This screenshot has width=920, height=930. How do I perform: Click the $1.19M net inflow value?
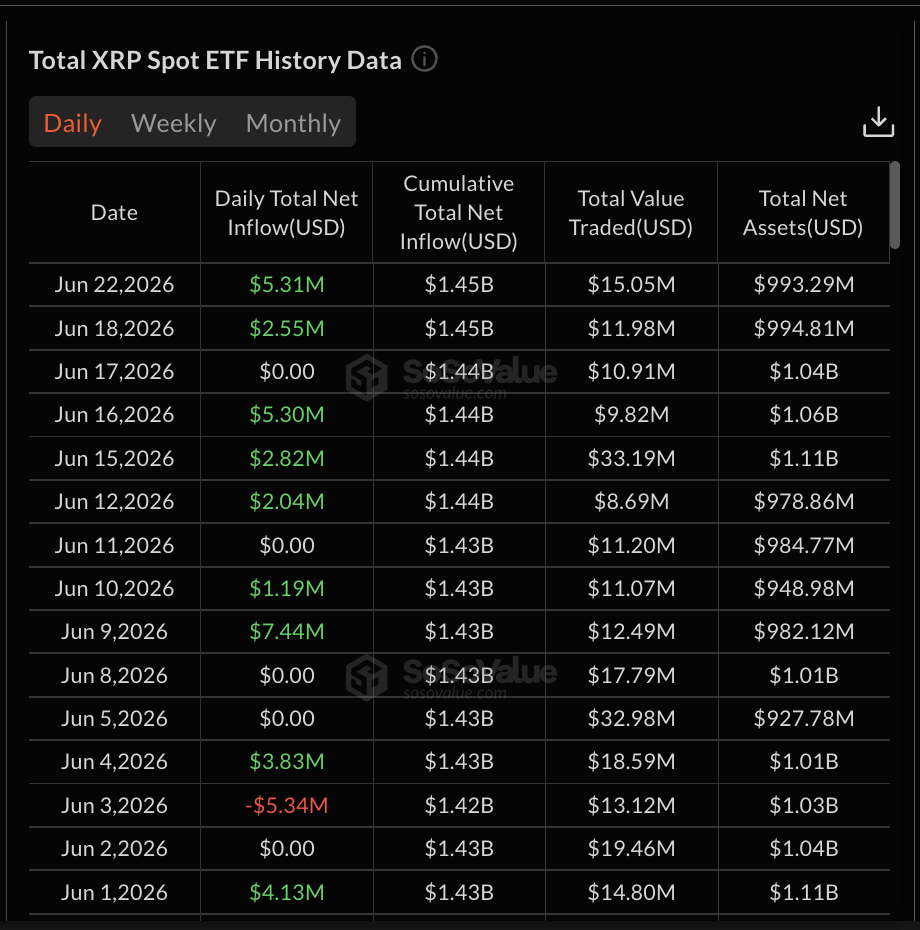coord(286,588)
